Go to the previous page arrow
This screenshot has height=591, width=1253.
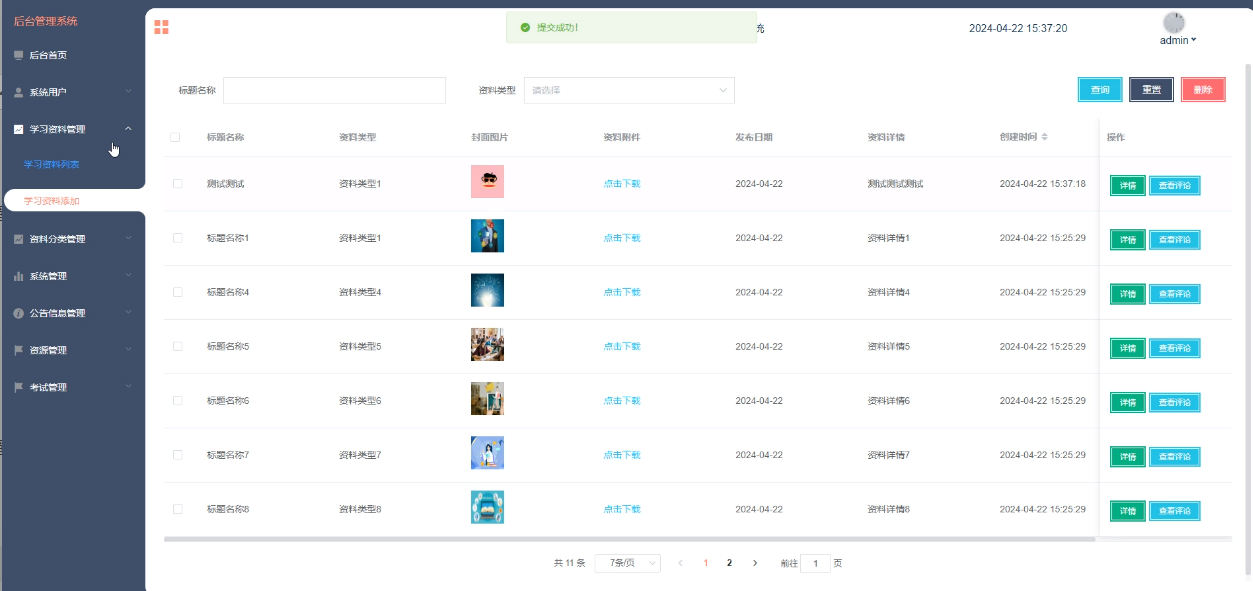pos(680,563)
